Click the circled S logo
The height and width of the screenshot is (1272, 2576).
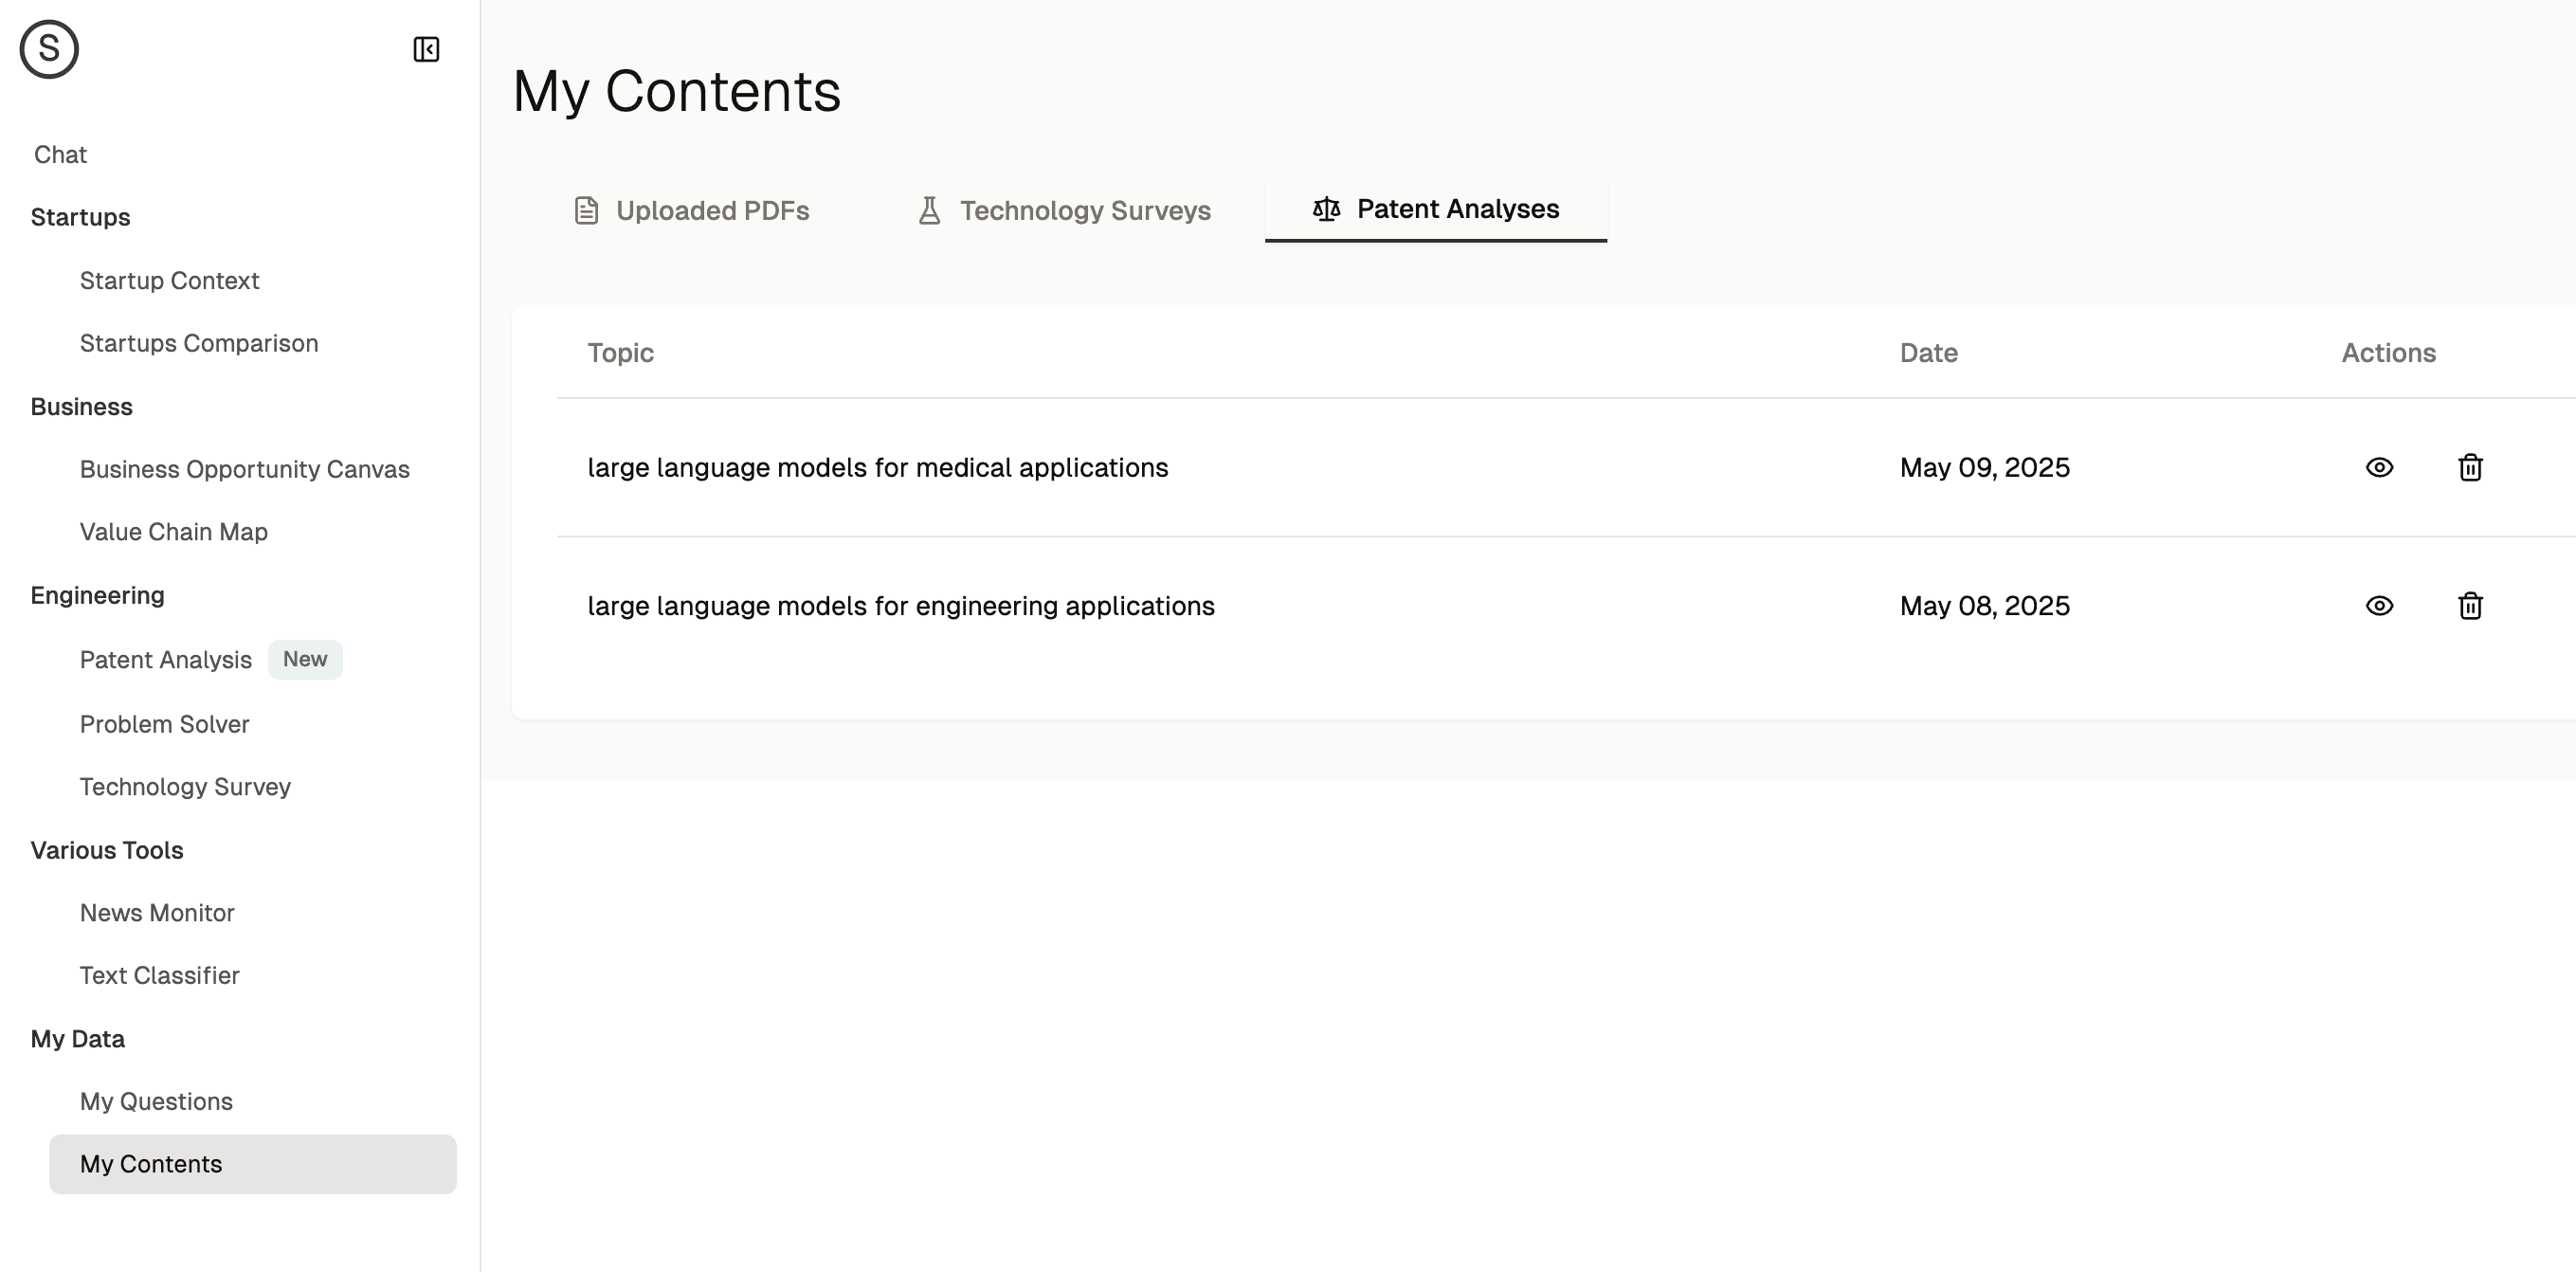(x=49, y=49)
